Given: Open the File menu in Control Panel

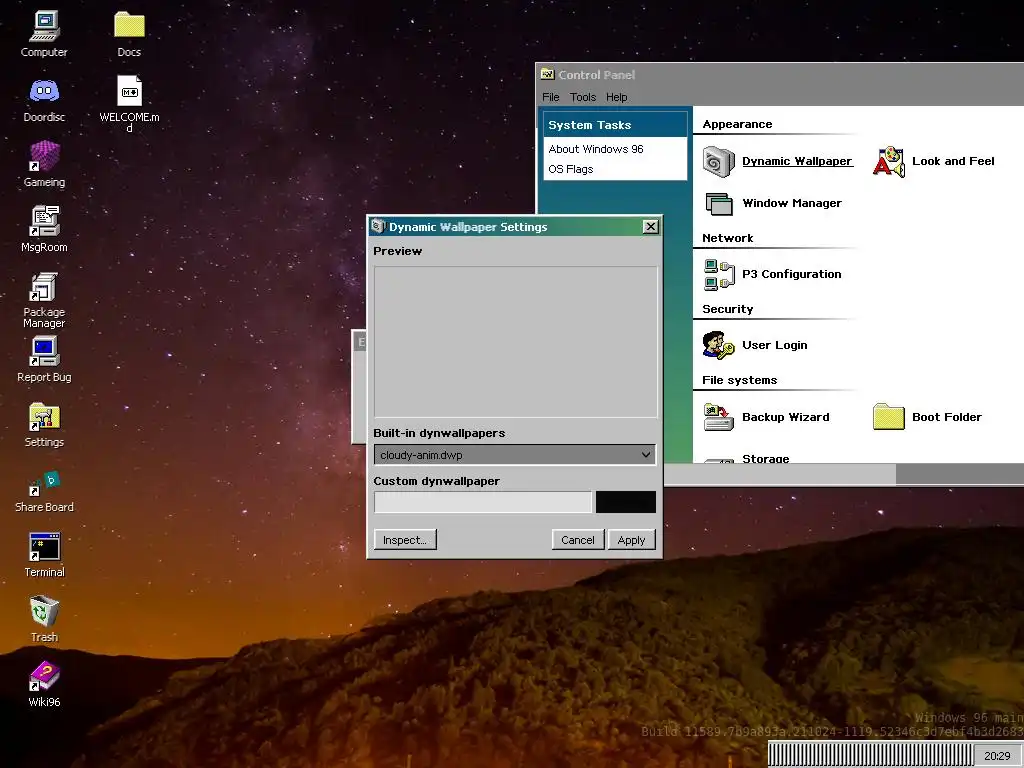Looking at the screenshot, I should [551, 97].
